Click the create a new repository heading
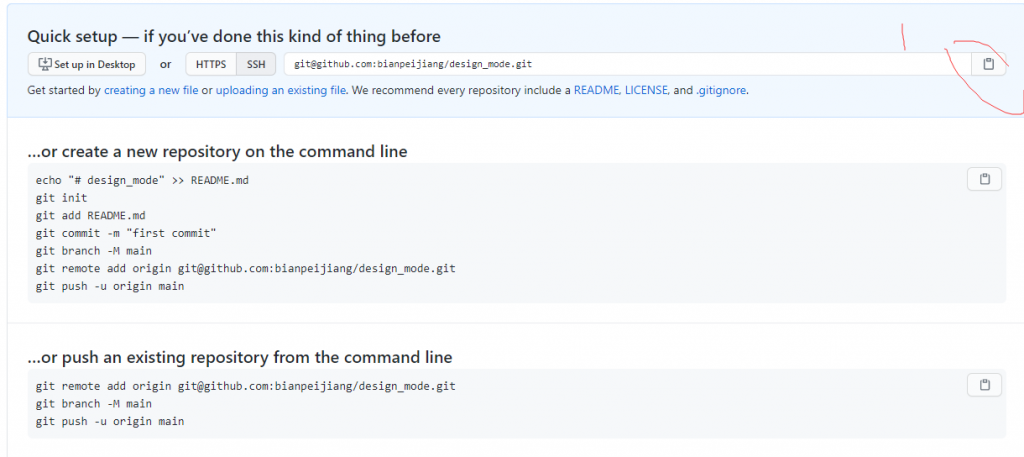Image resolution: width=1024 pixels, height=457 pixels. pos(217,151)
